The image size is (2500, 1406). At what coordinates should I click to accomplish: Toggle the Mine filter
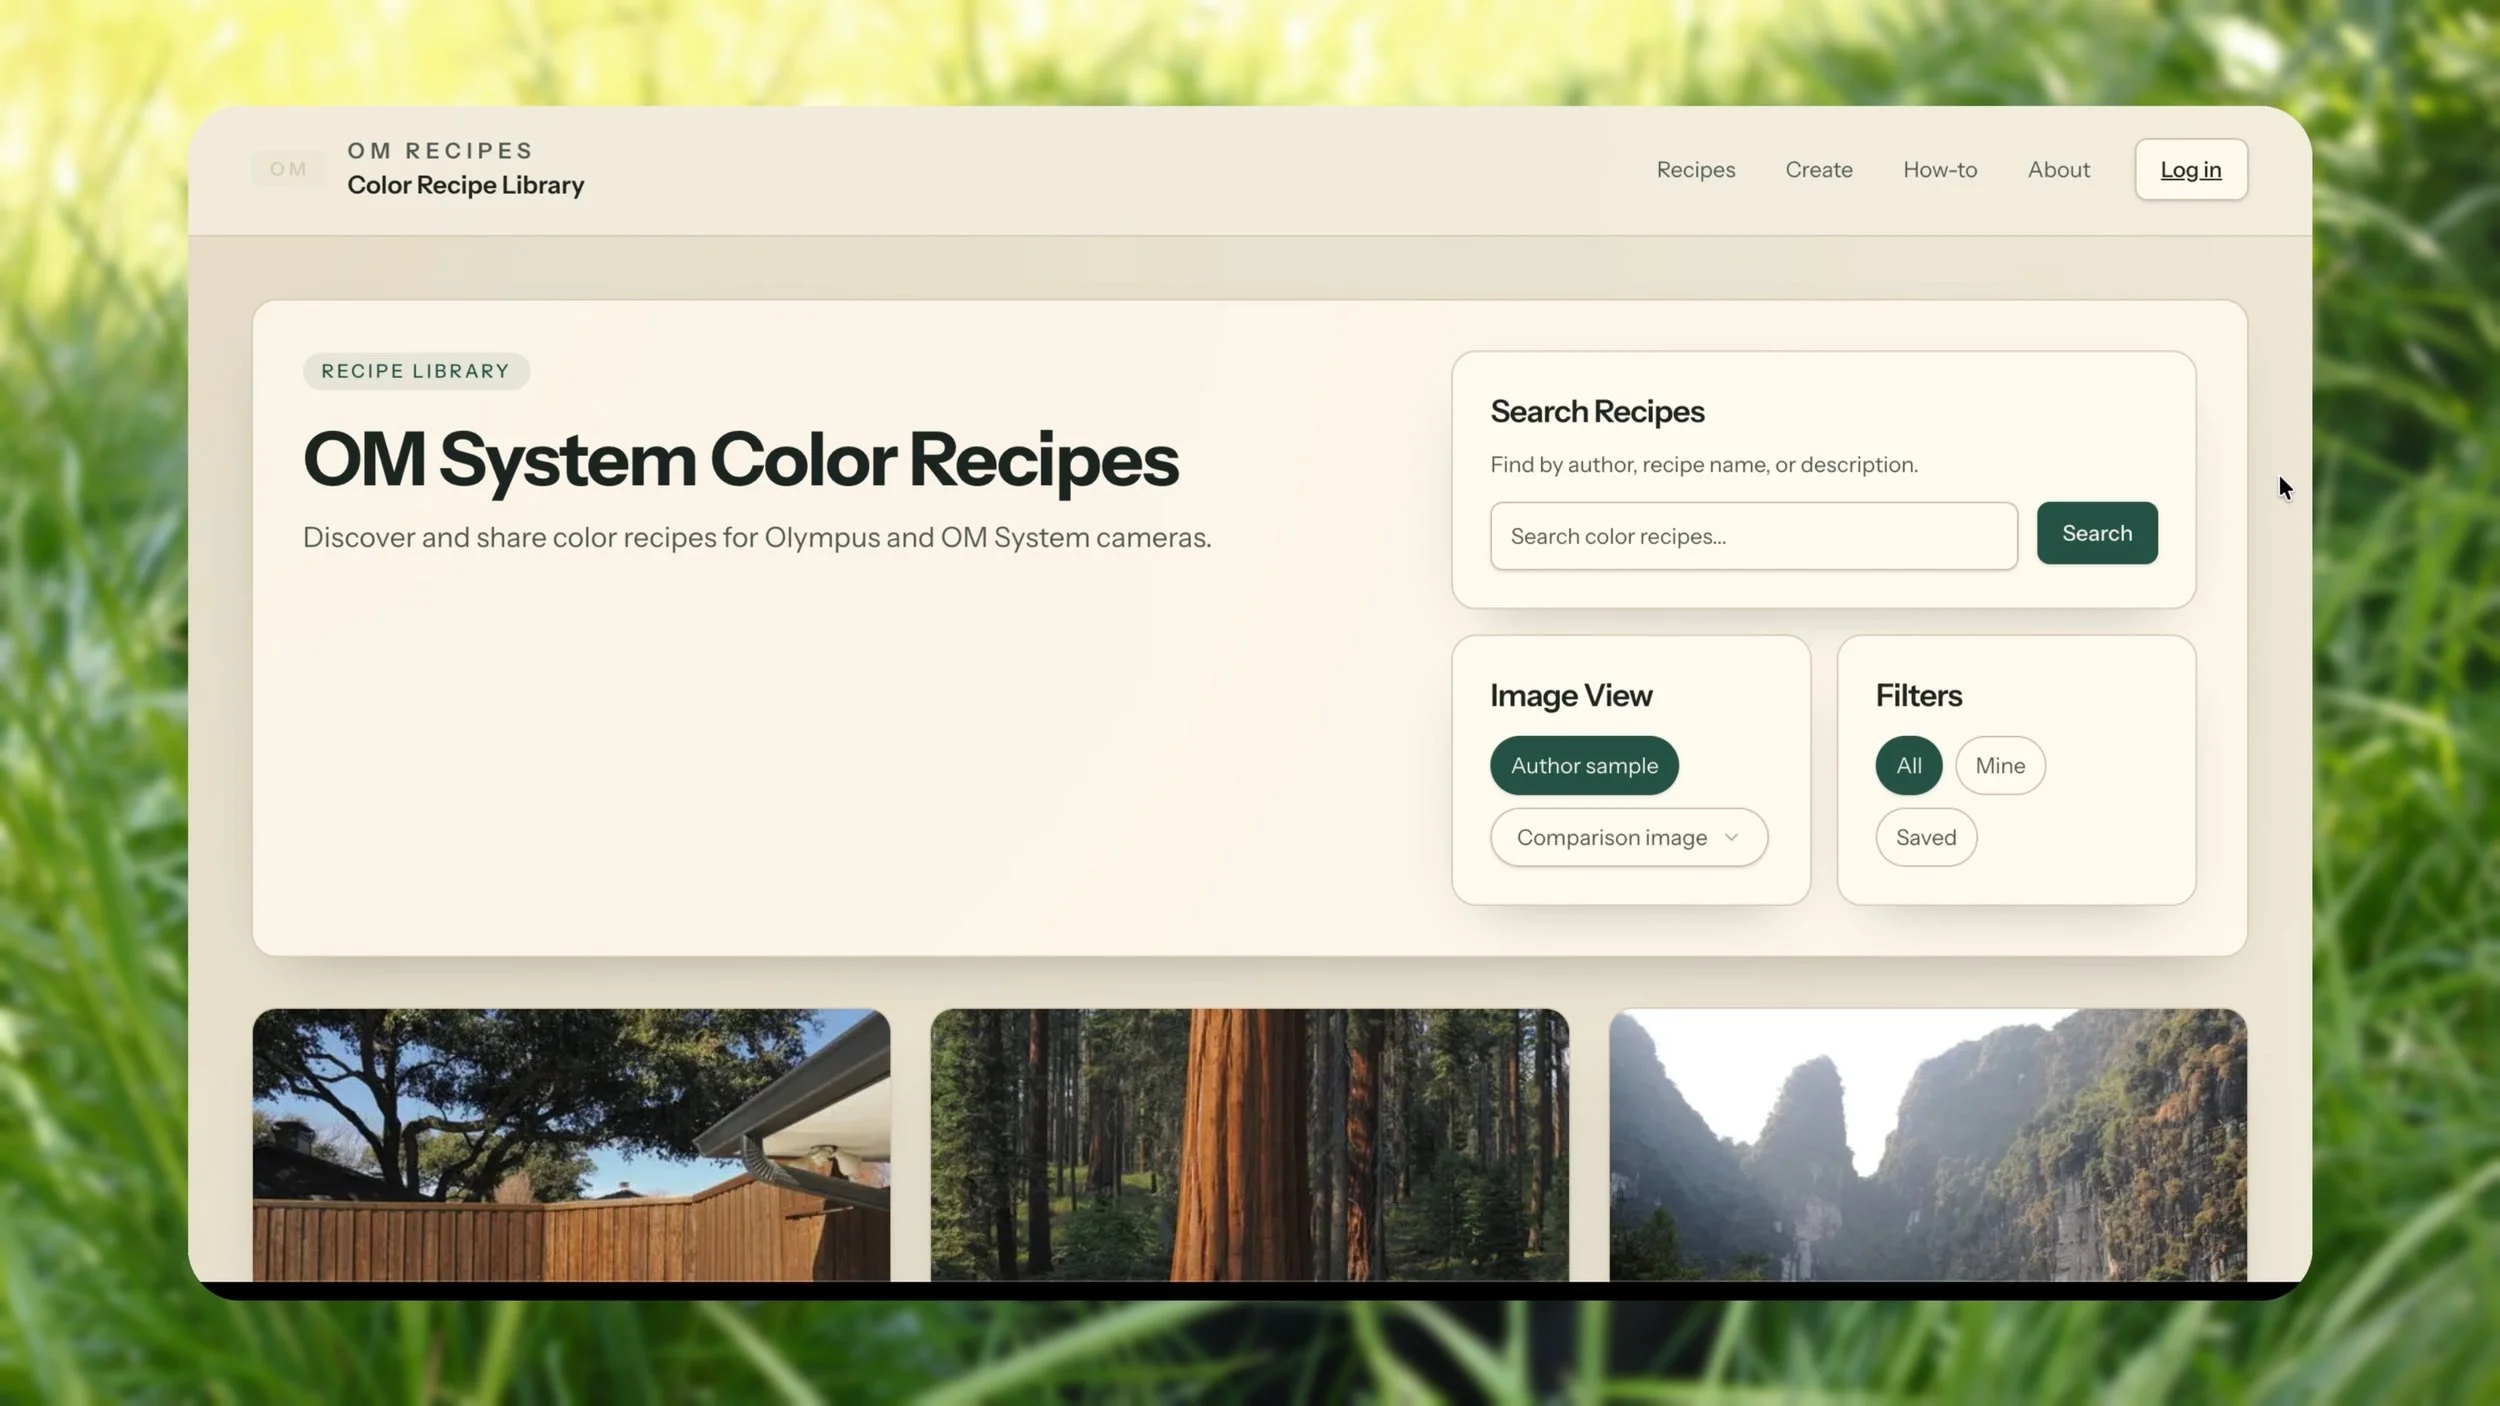pyautogui.click(x=1999, y=765)
